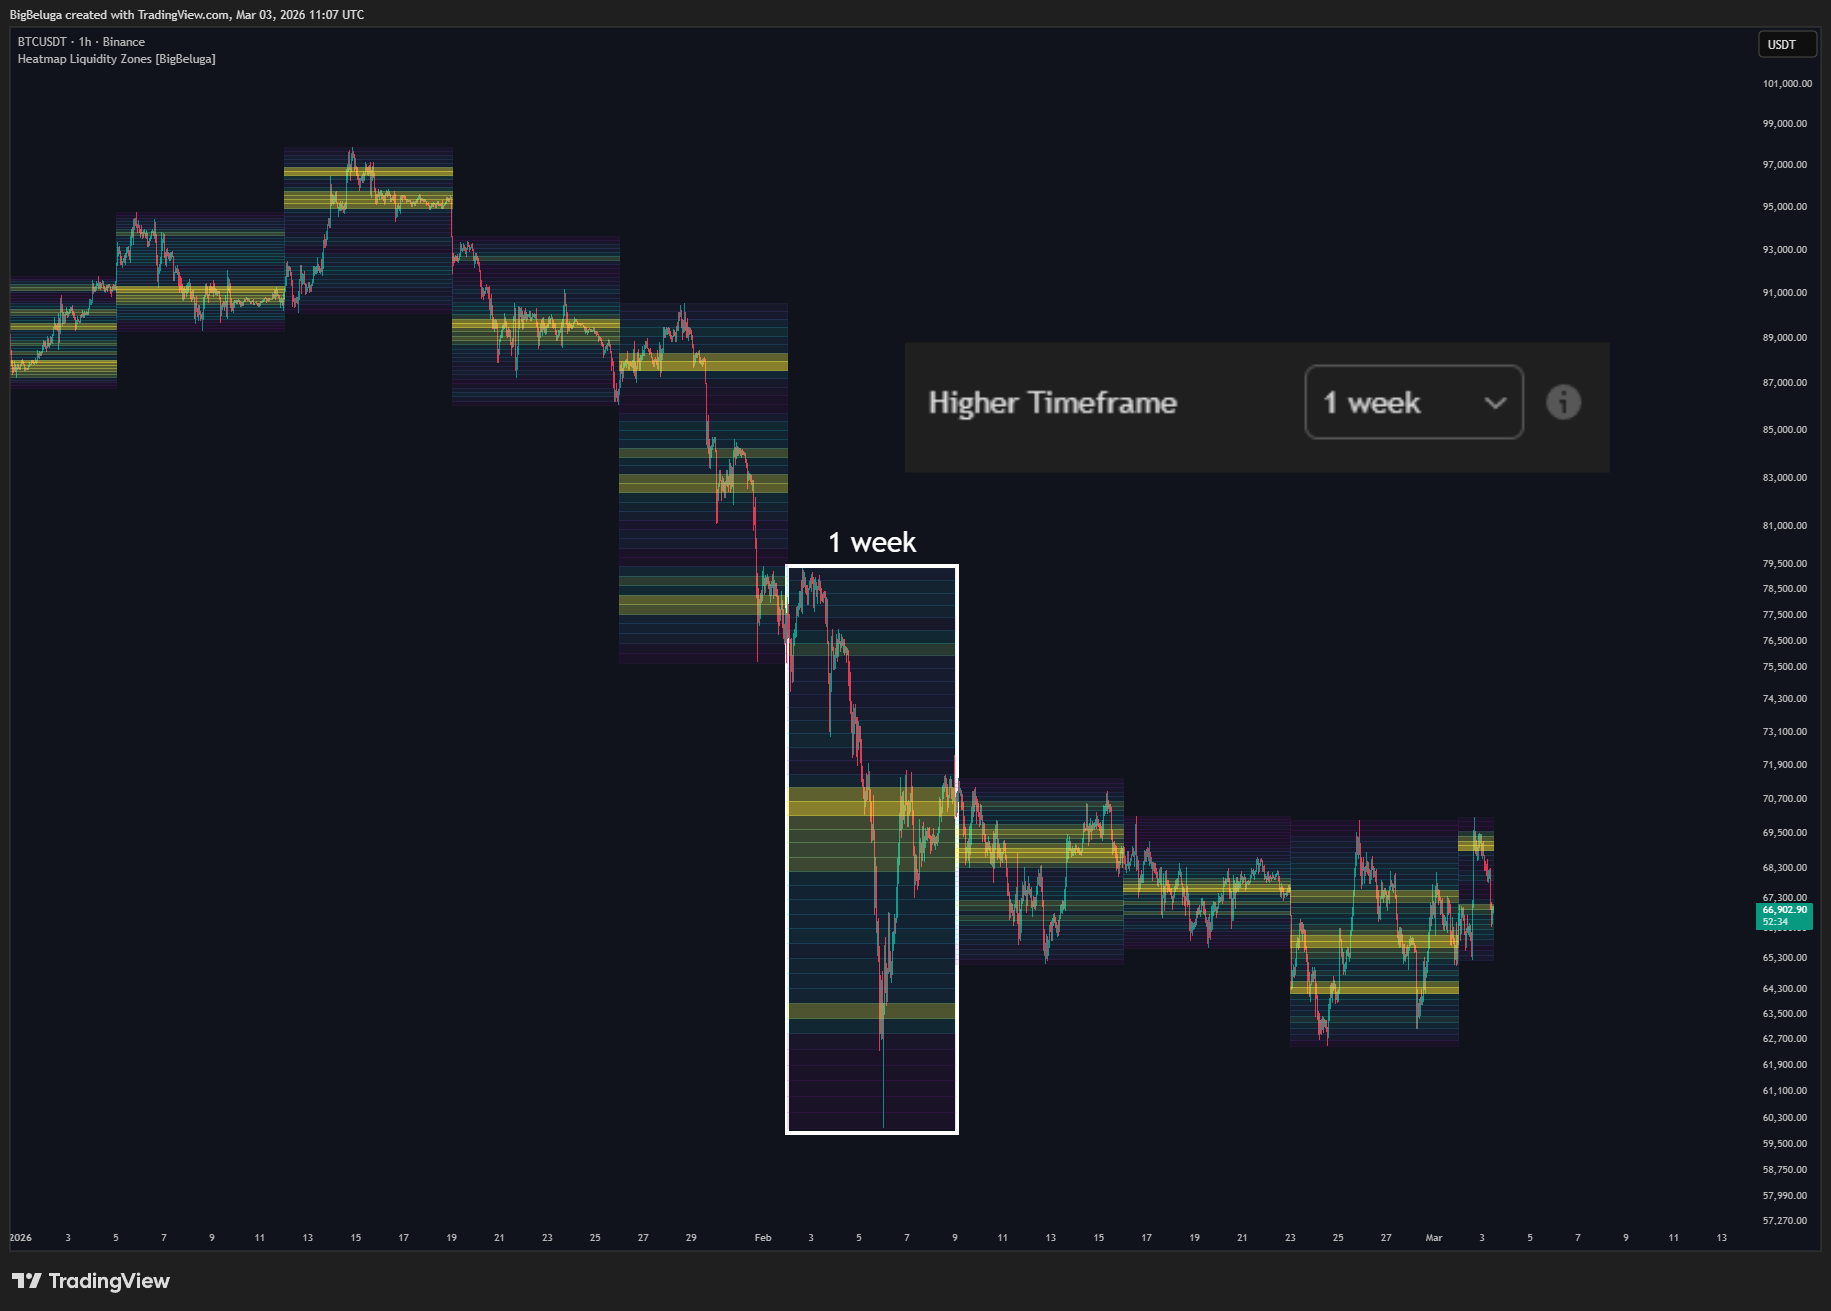Click the 79,500.00 price axis label
The image size is (1831, 1311).
pos(1785,564)
